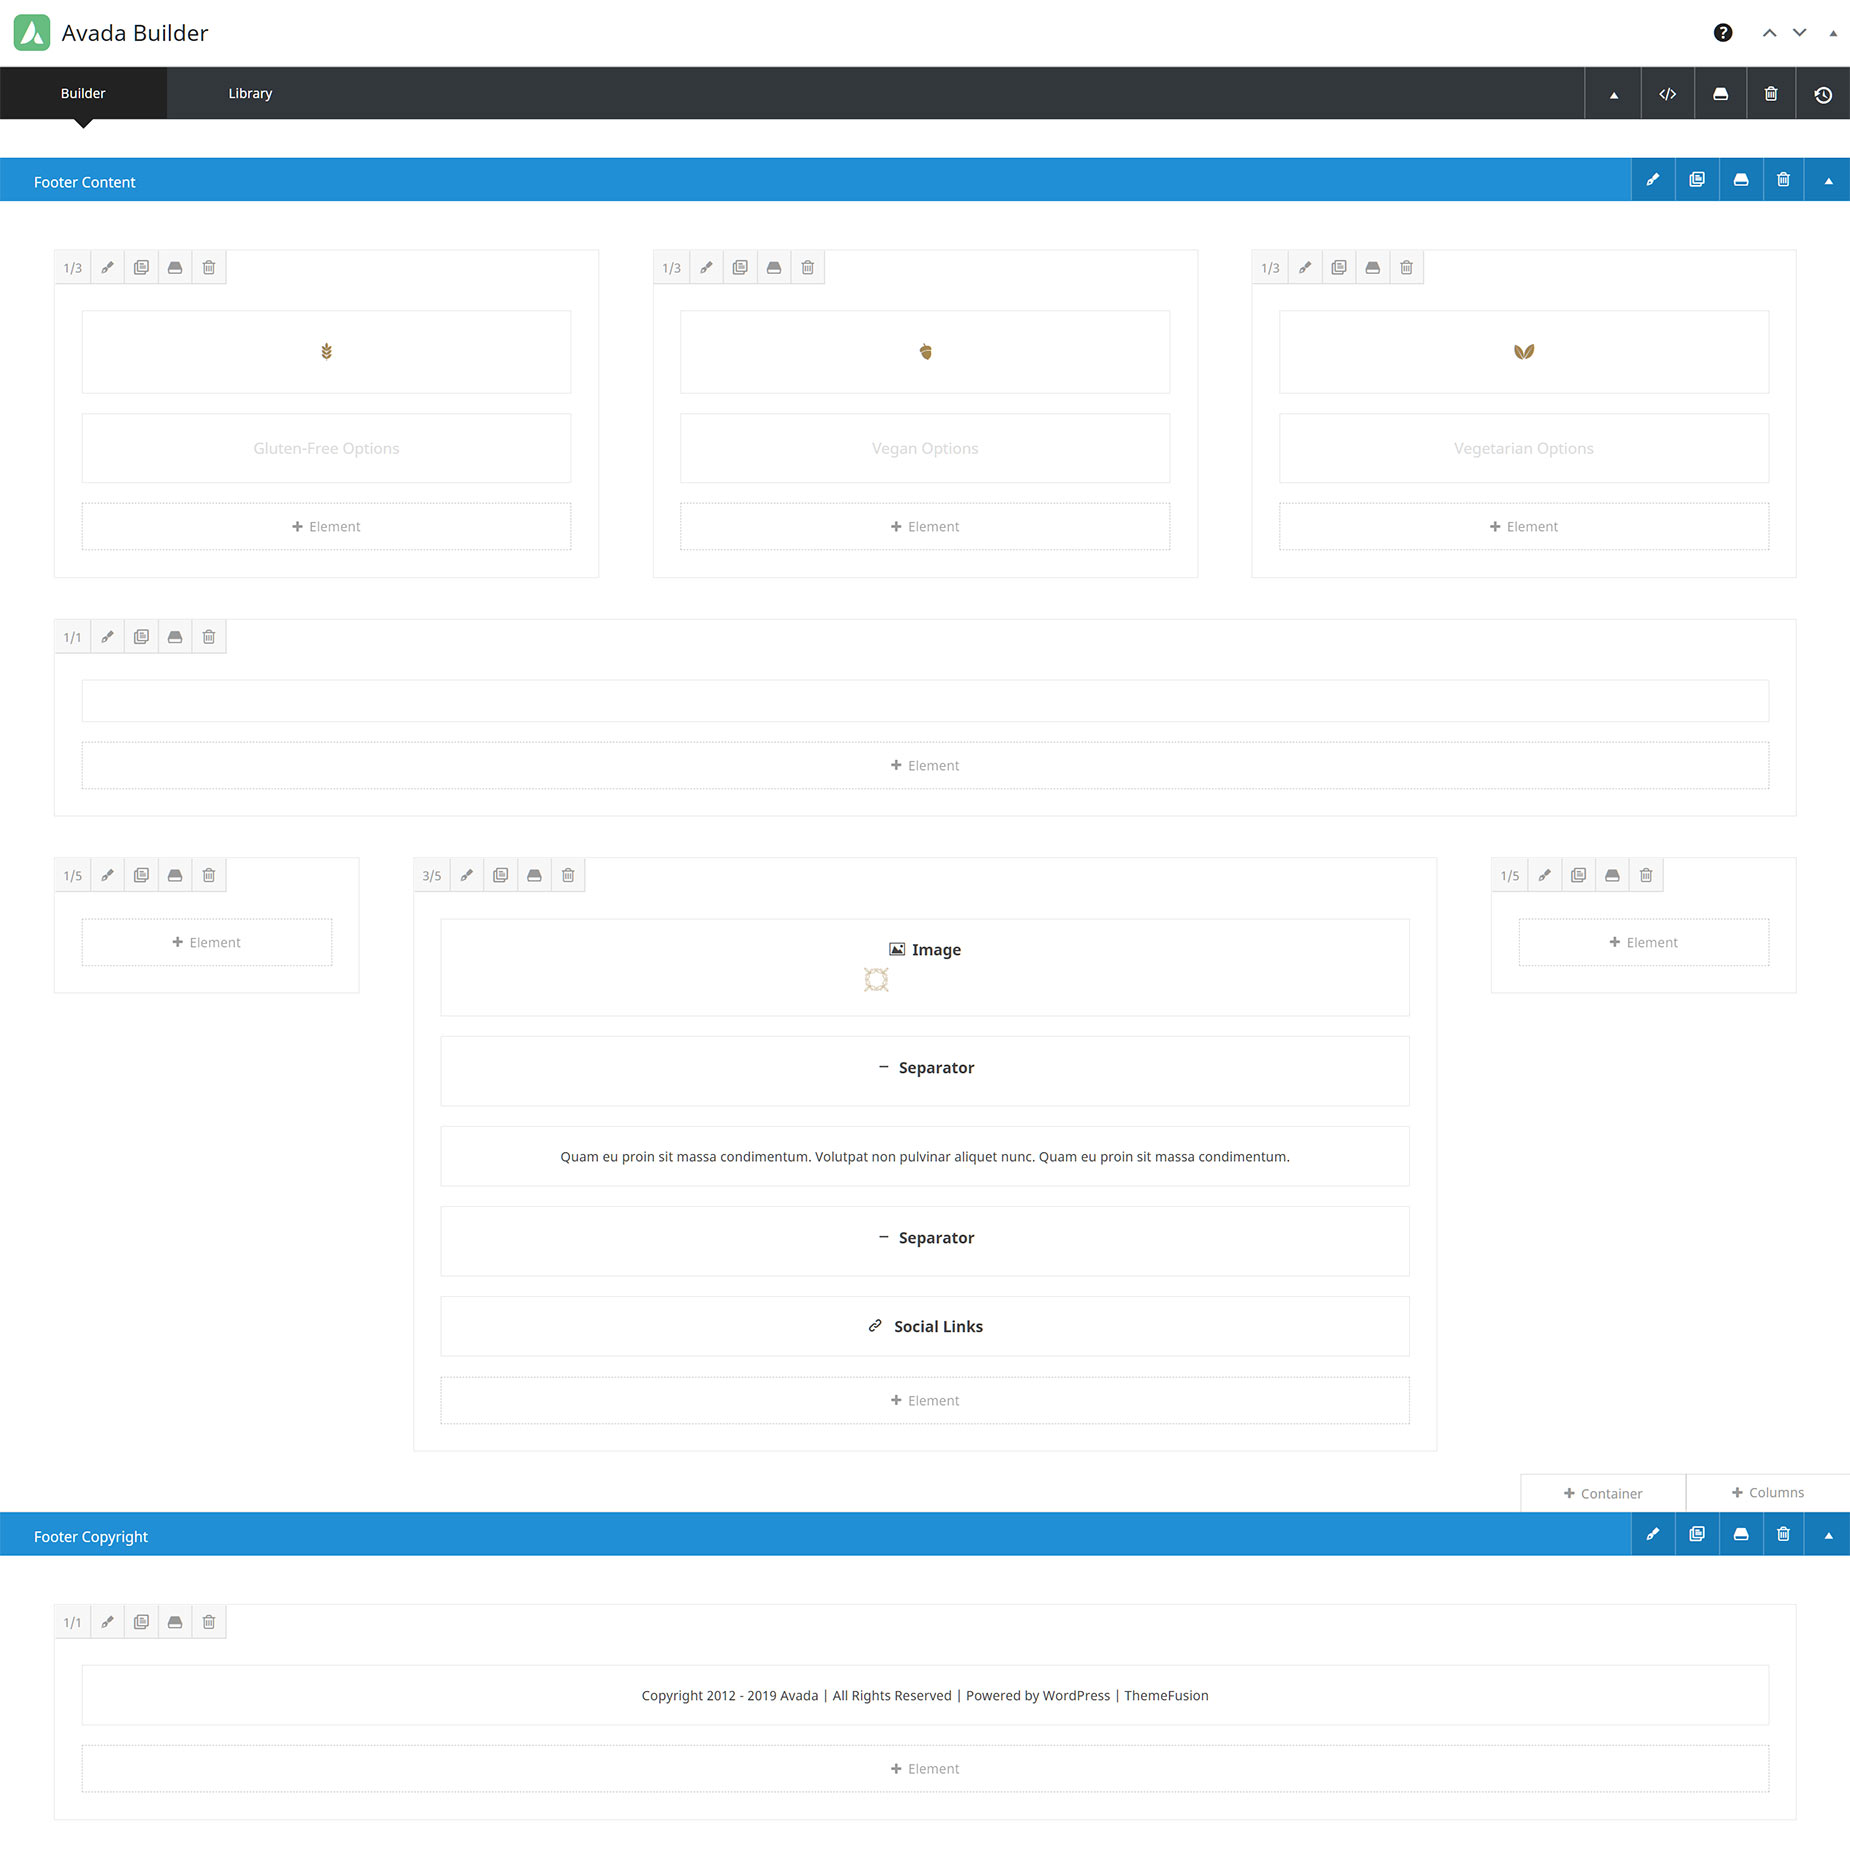Select the second Separator element
1850x1876 pixels.
tap(925, 1241)
